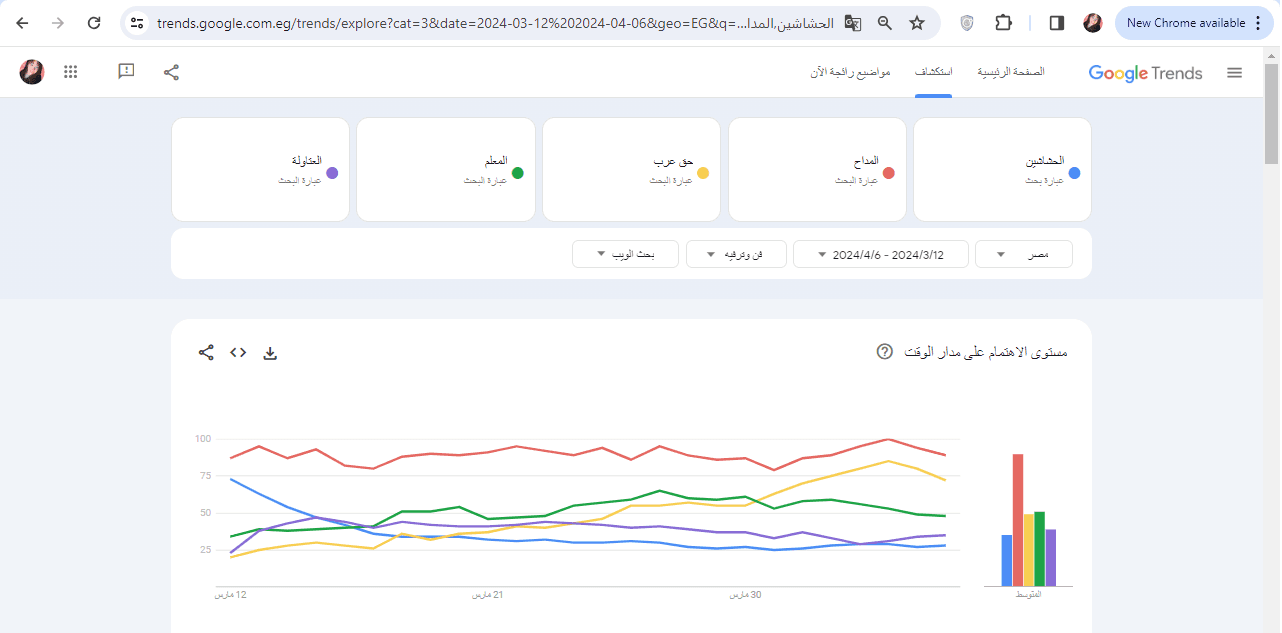Select the المداح search term card
Viewport: 1282px width, 633px height.
tap(817, 169)
